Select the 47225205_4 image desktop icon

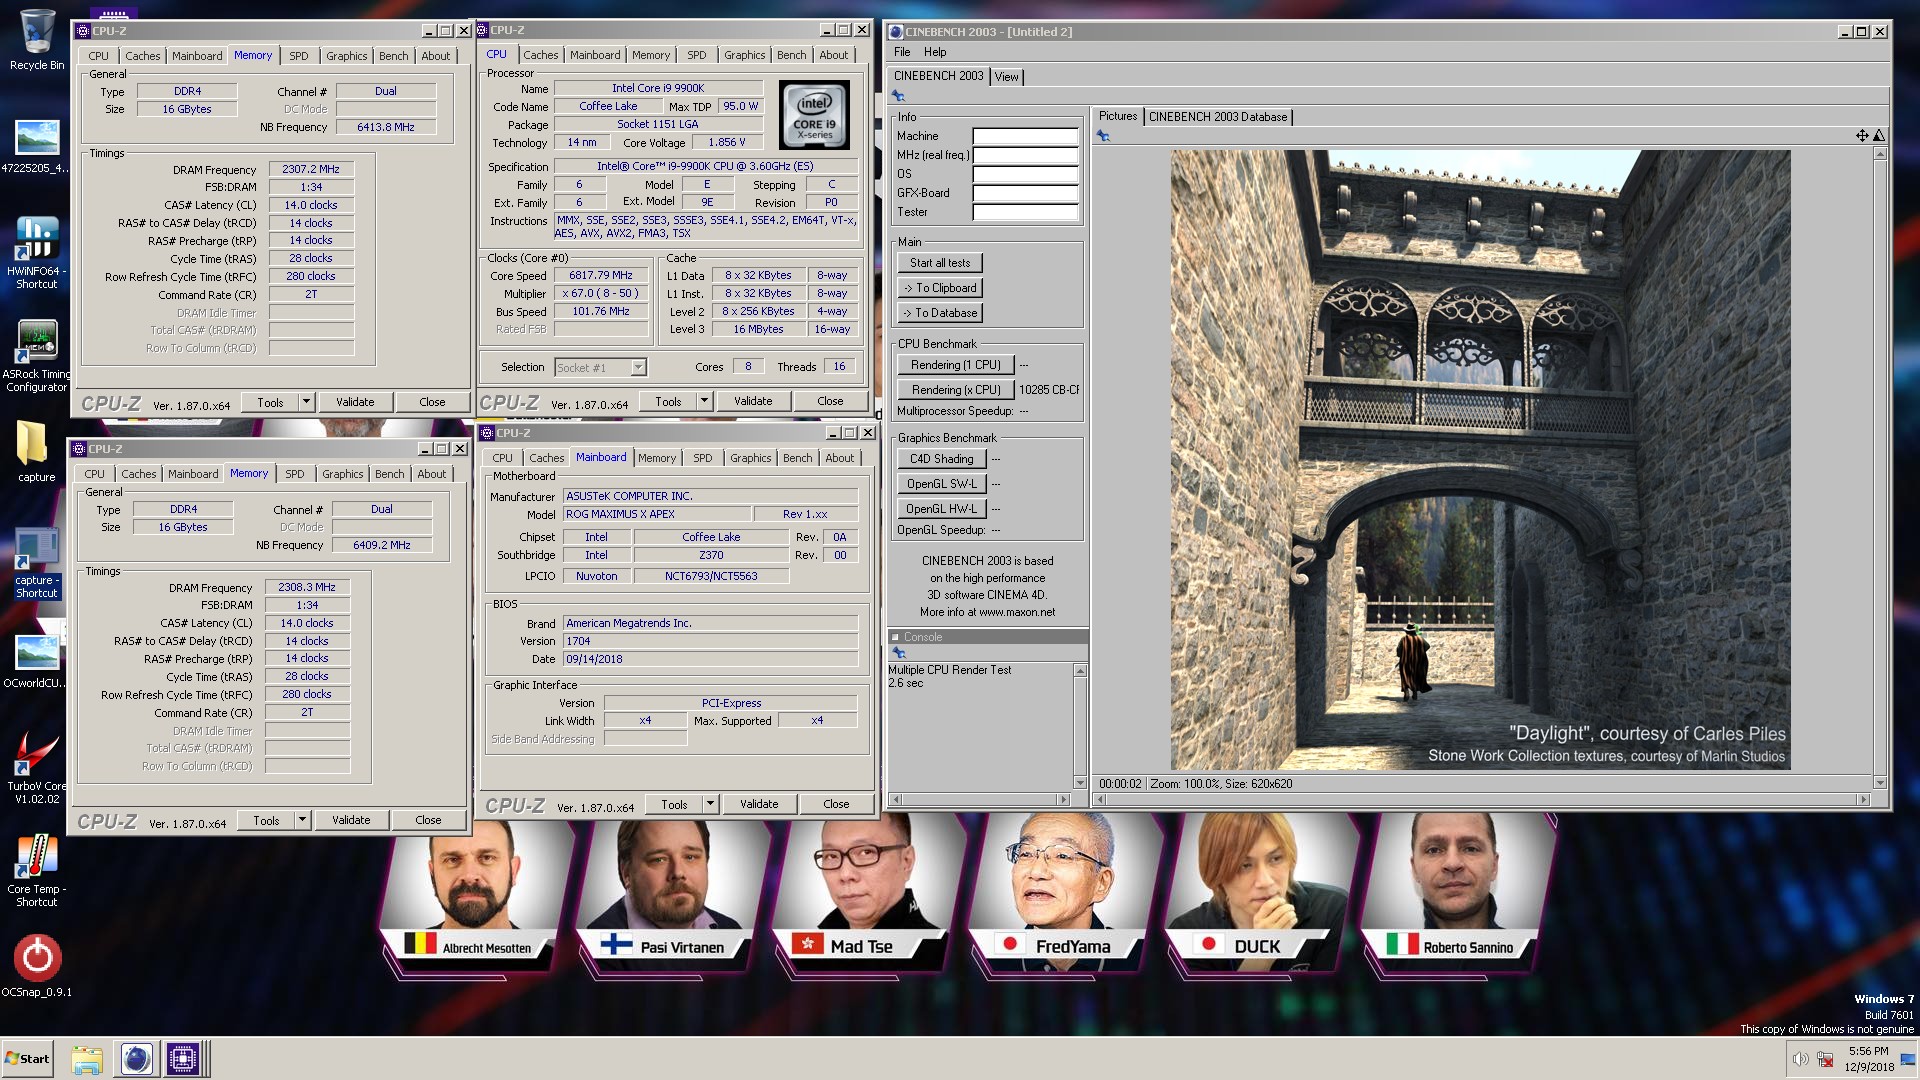[37, 146]
